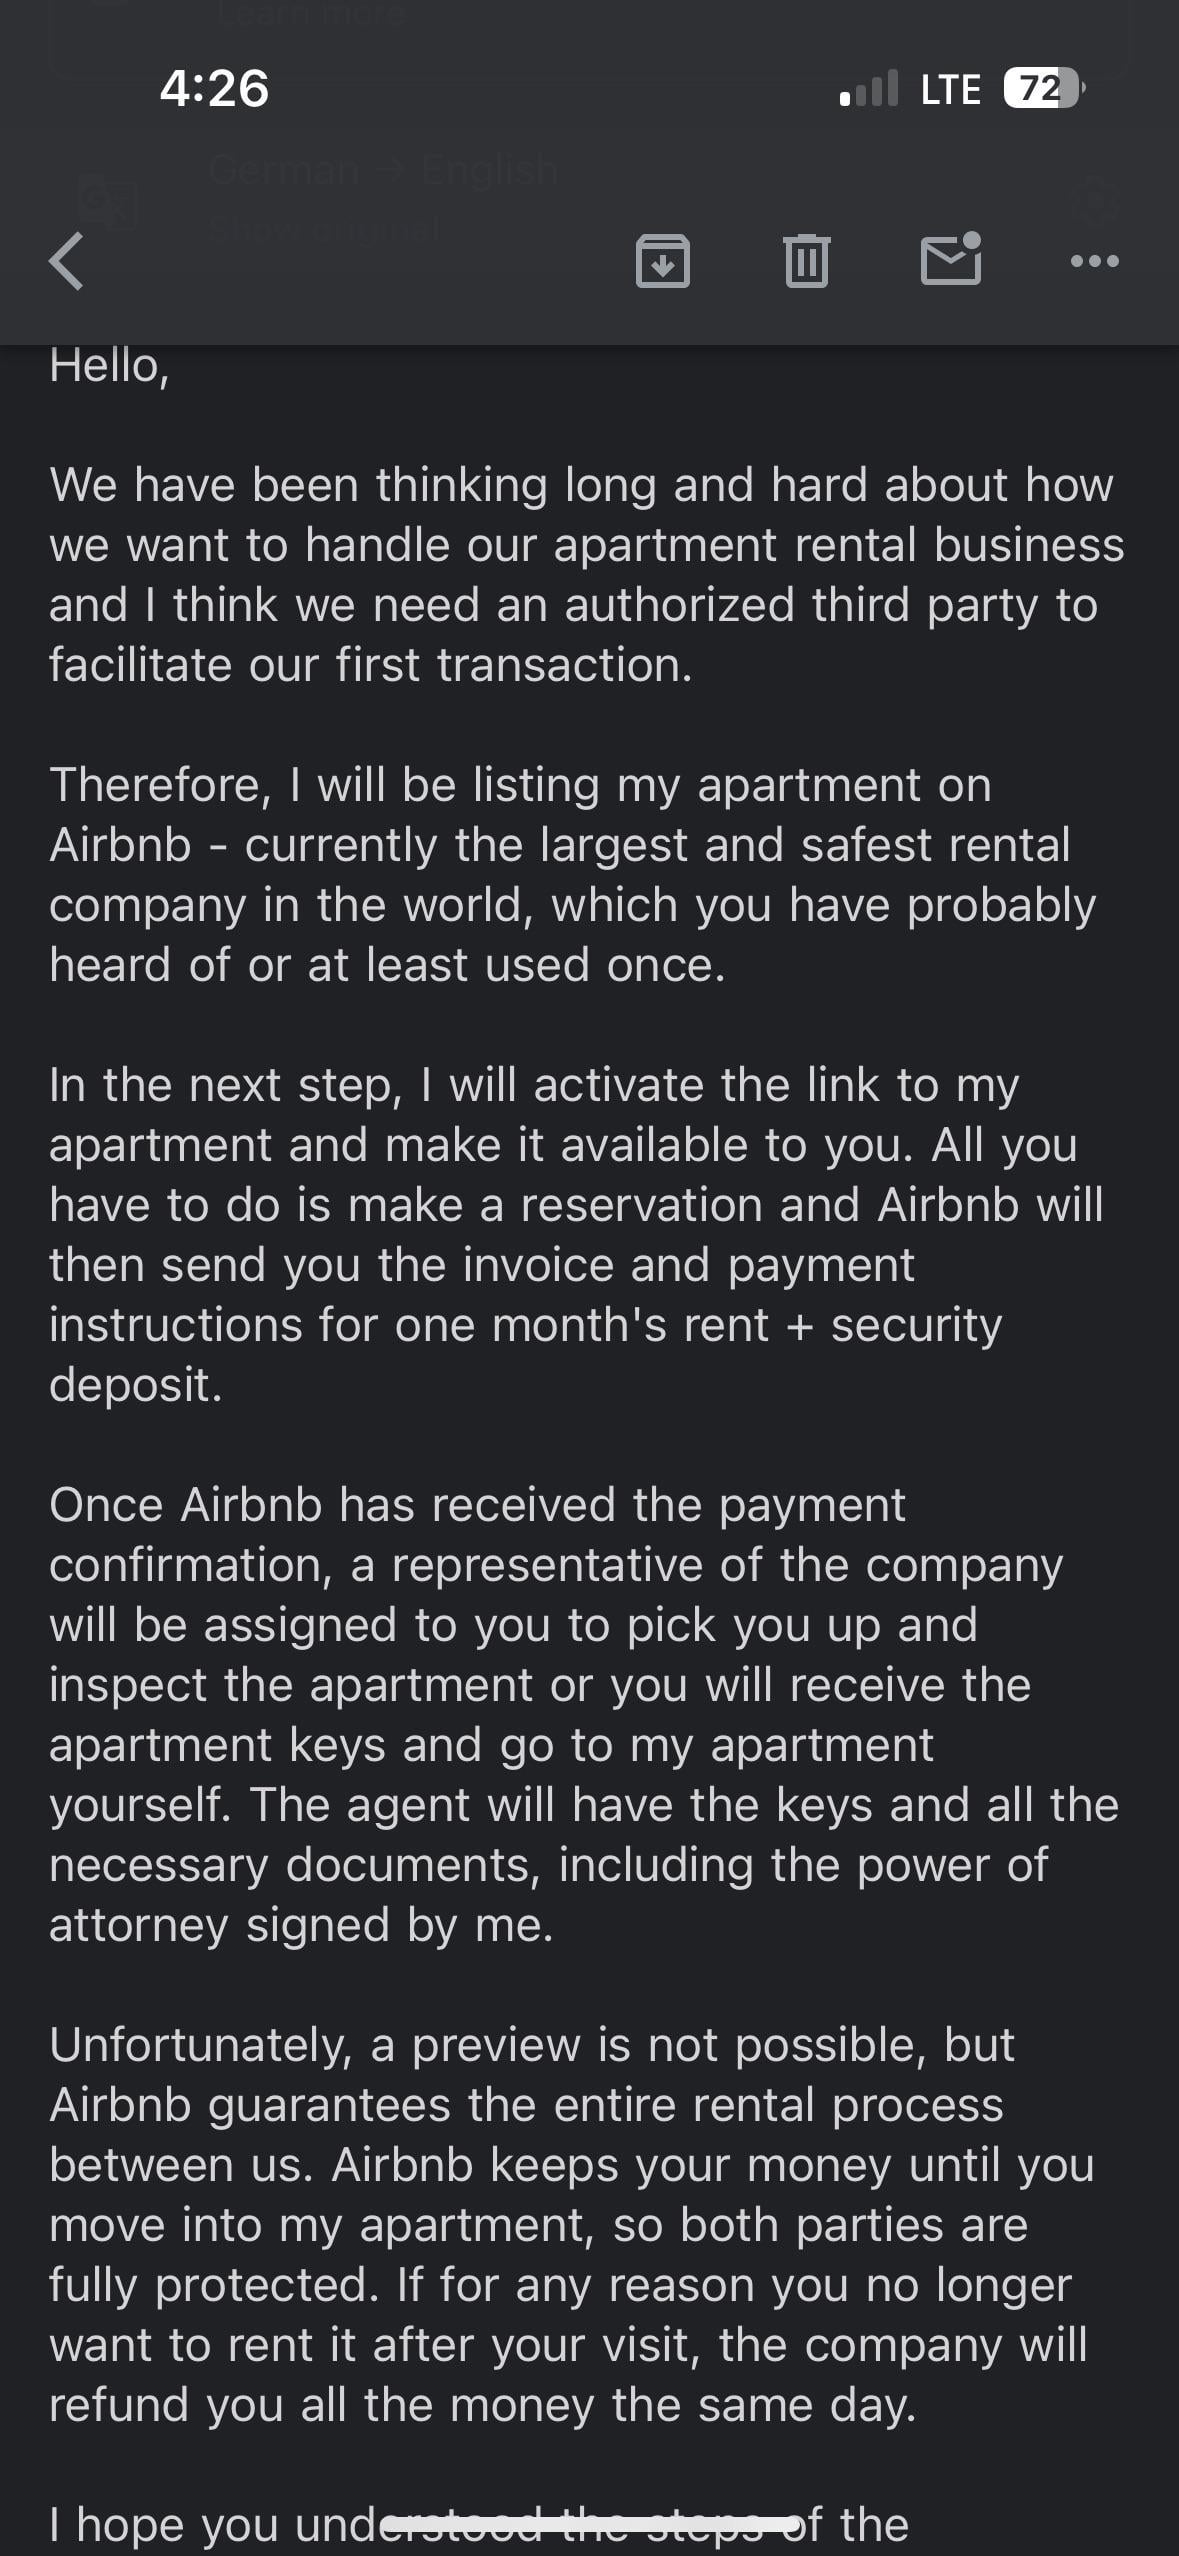Screen dimensions: 1179x2556
Task: Tap the faded Learn more link
Action: tap(310, 13)
